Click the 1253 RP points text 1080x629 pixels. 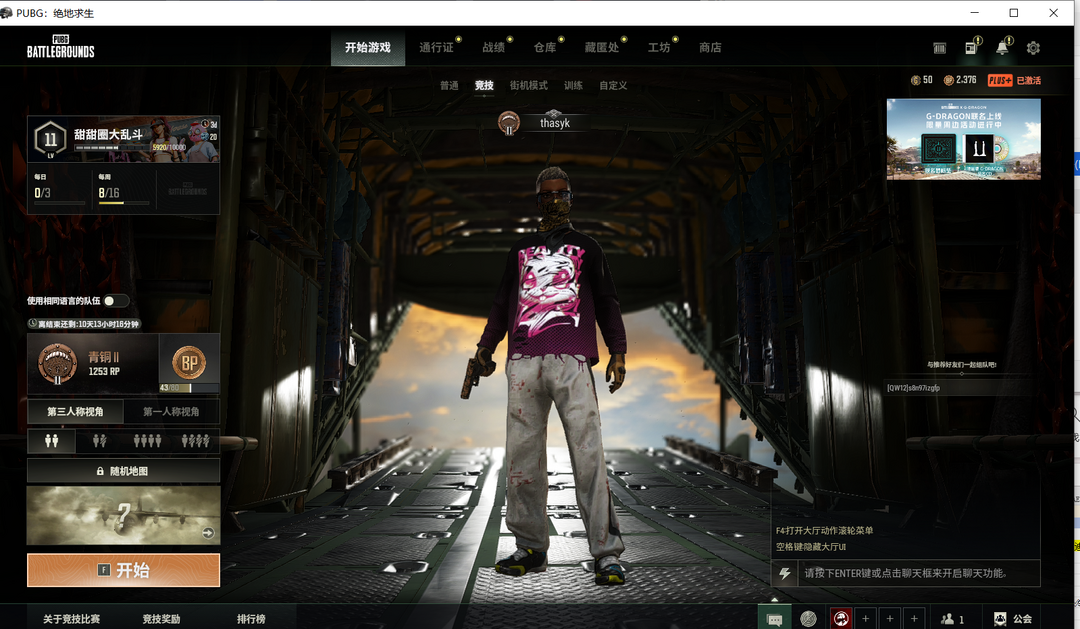click(104, 371)
